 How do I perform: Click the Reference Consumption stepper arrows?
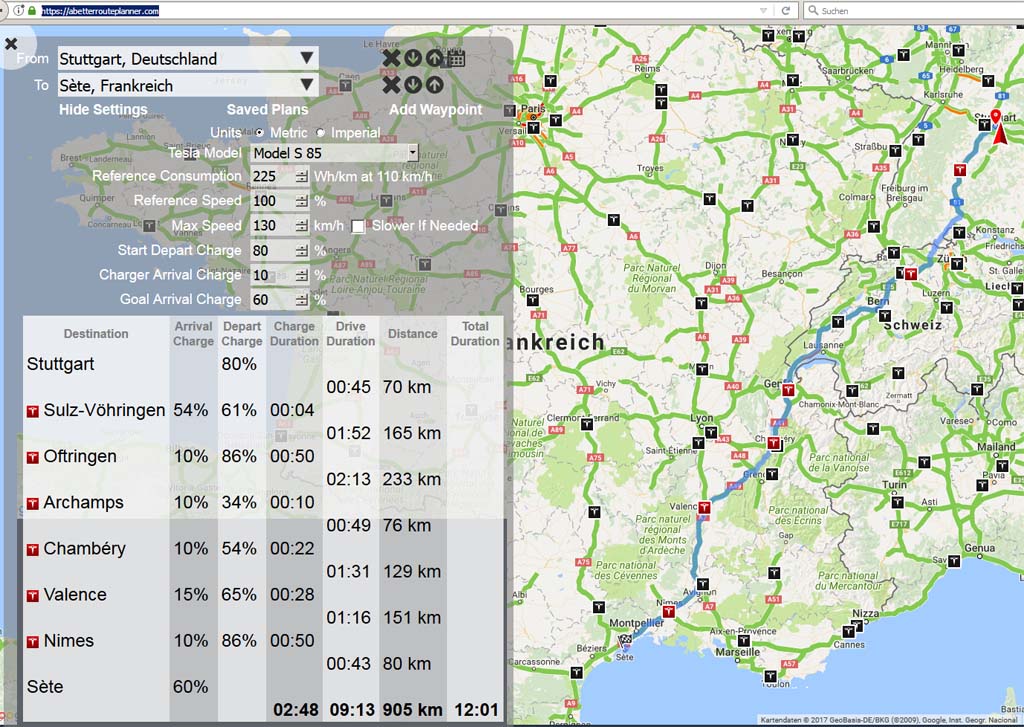pyautogui.click(x=301, y=177)
